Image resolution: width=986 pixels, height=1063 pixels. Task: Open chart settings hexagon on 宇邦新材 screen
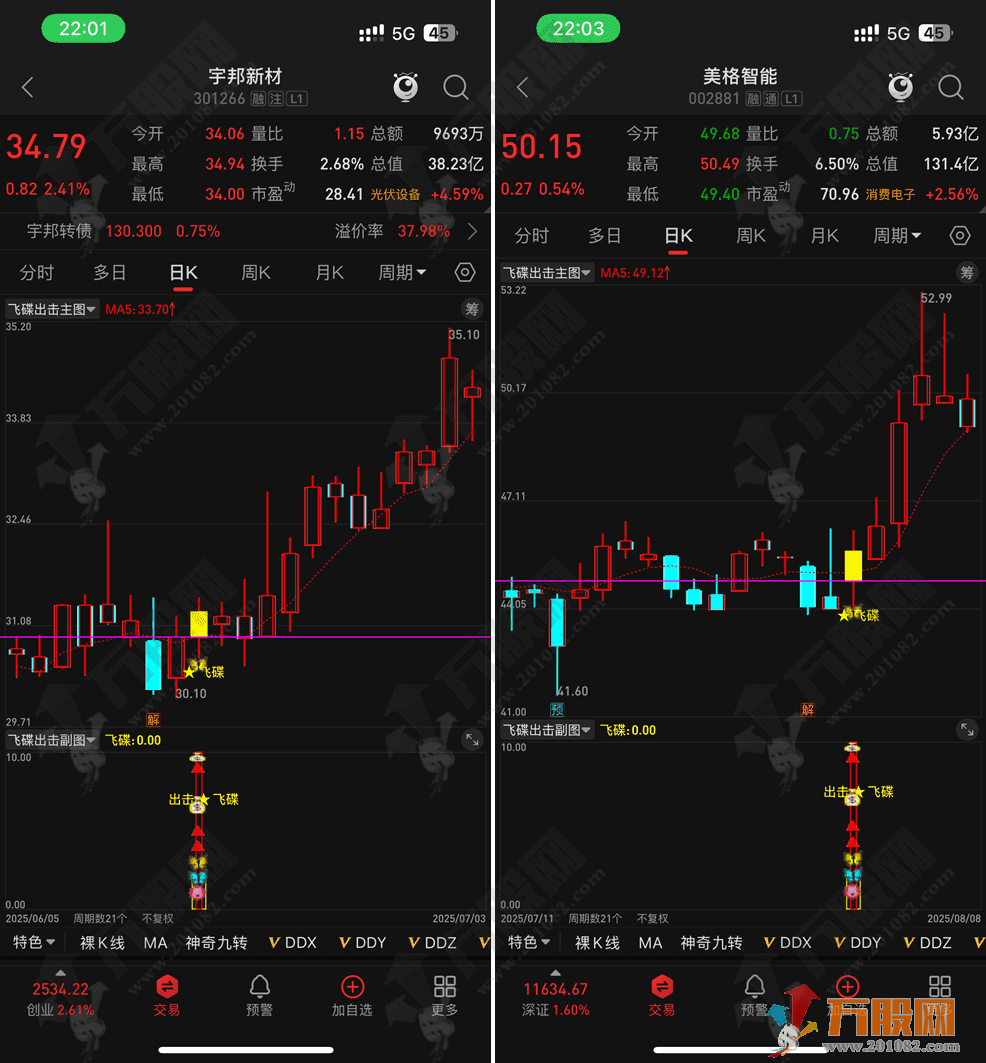click(x=465, y=273)
